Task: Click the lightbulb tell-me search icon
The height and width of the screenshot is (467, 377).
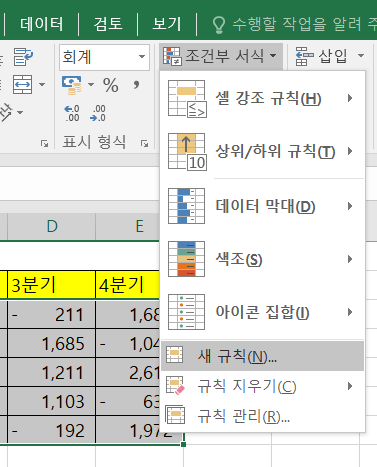Action: coord(219,25)
